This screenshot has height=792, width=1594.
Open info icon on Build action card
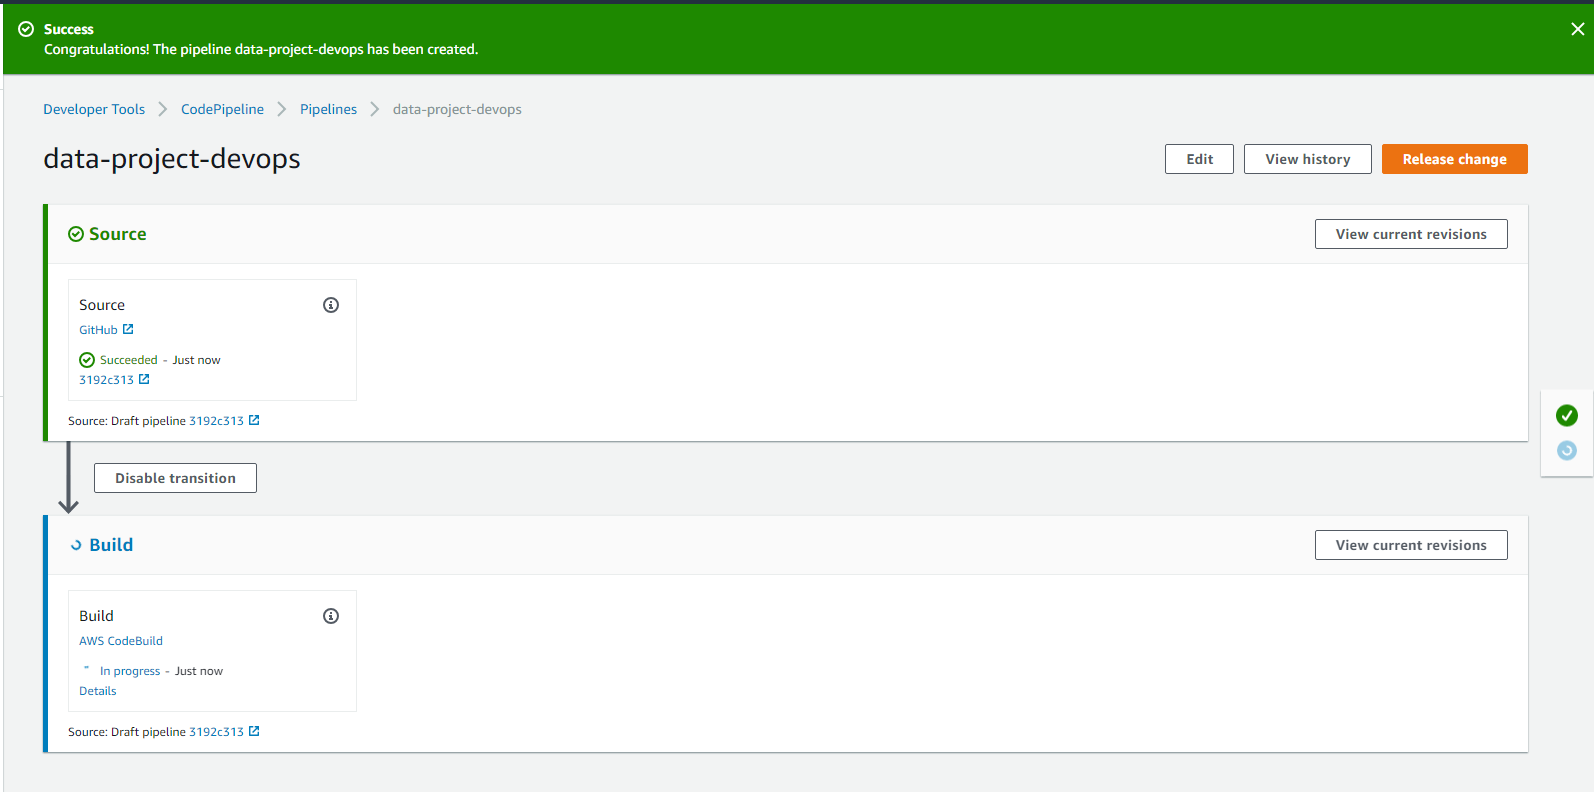(331, 616)
